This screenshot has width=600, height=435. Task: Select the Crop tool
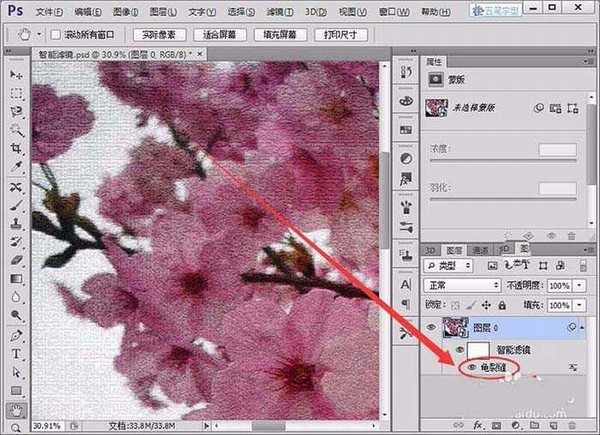pos(16,149)
